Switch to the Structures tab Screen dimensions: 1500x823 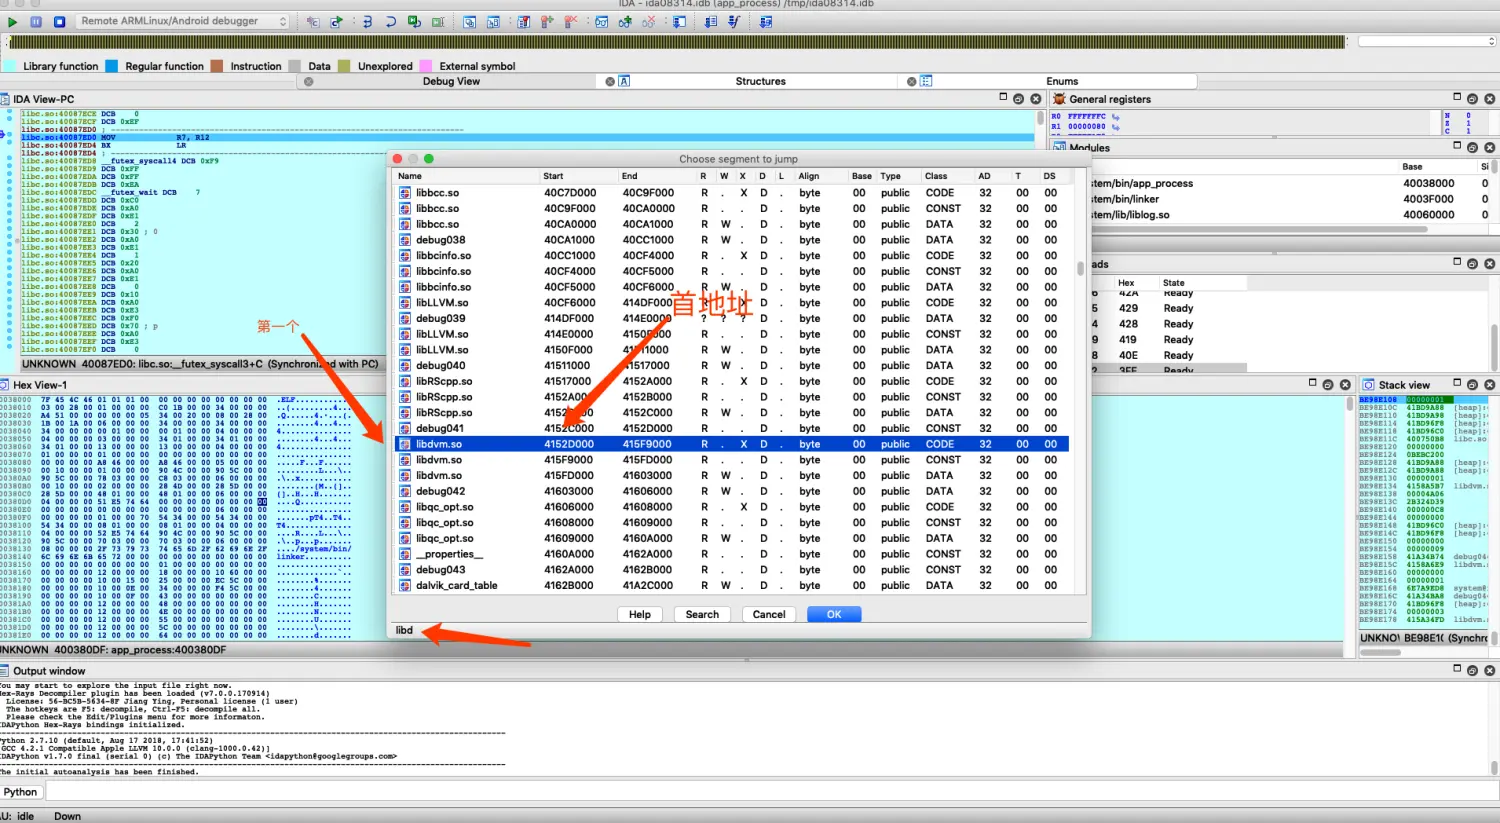point(760,81)
